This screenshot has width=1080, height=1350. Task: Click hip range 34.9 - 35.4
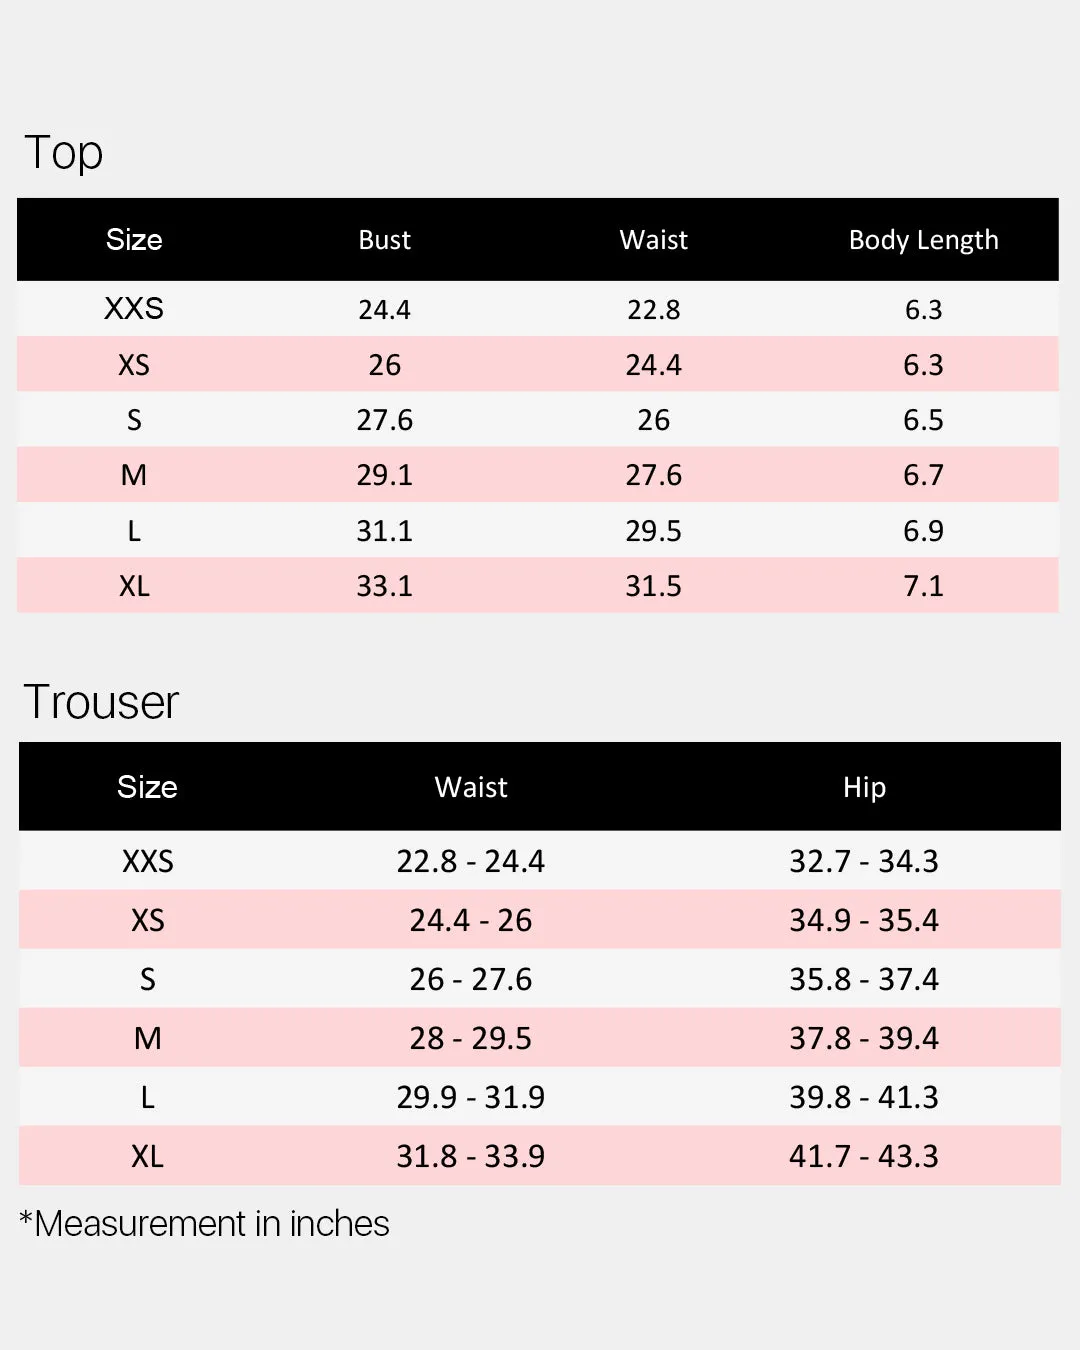tap(865, 920)
